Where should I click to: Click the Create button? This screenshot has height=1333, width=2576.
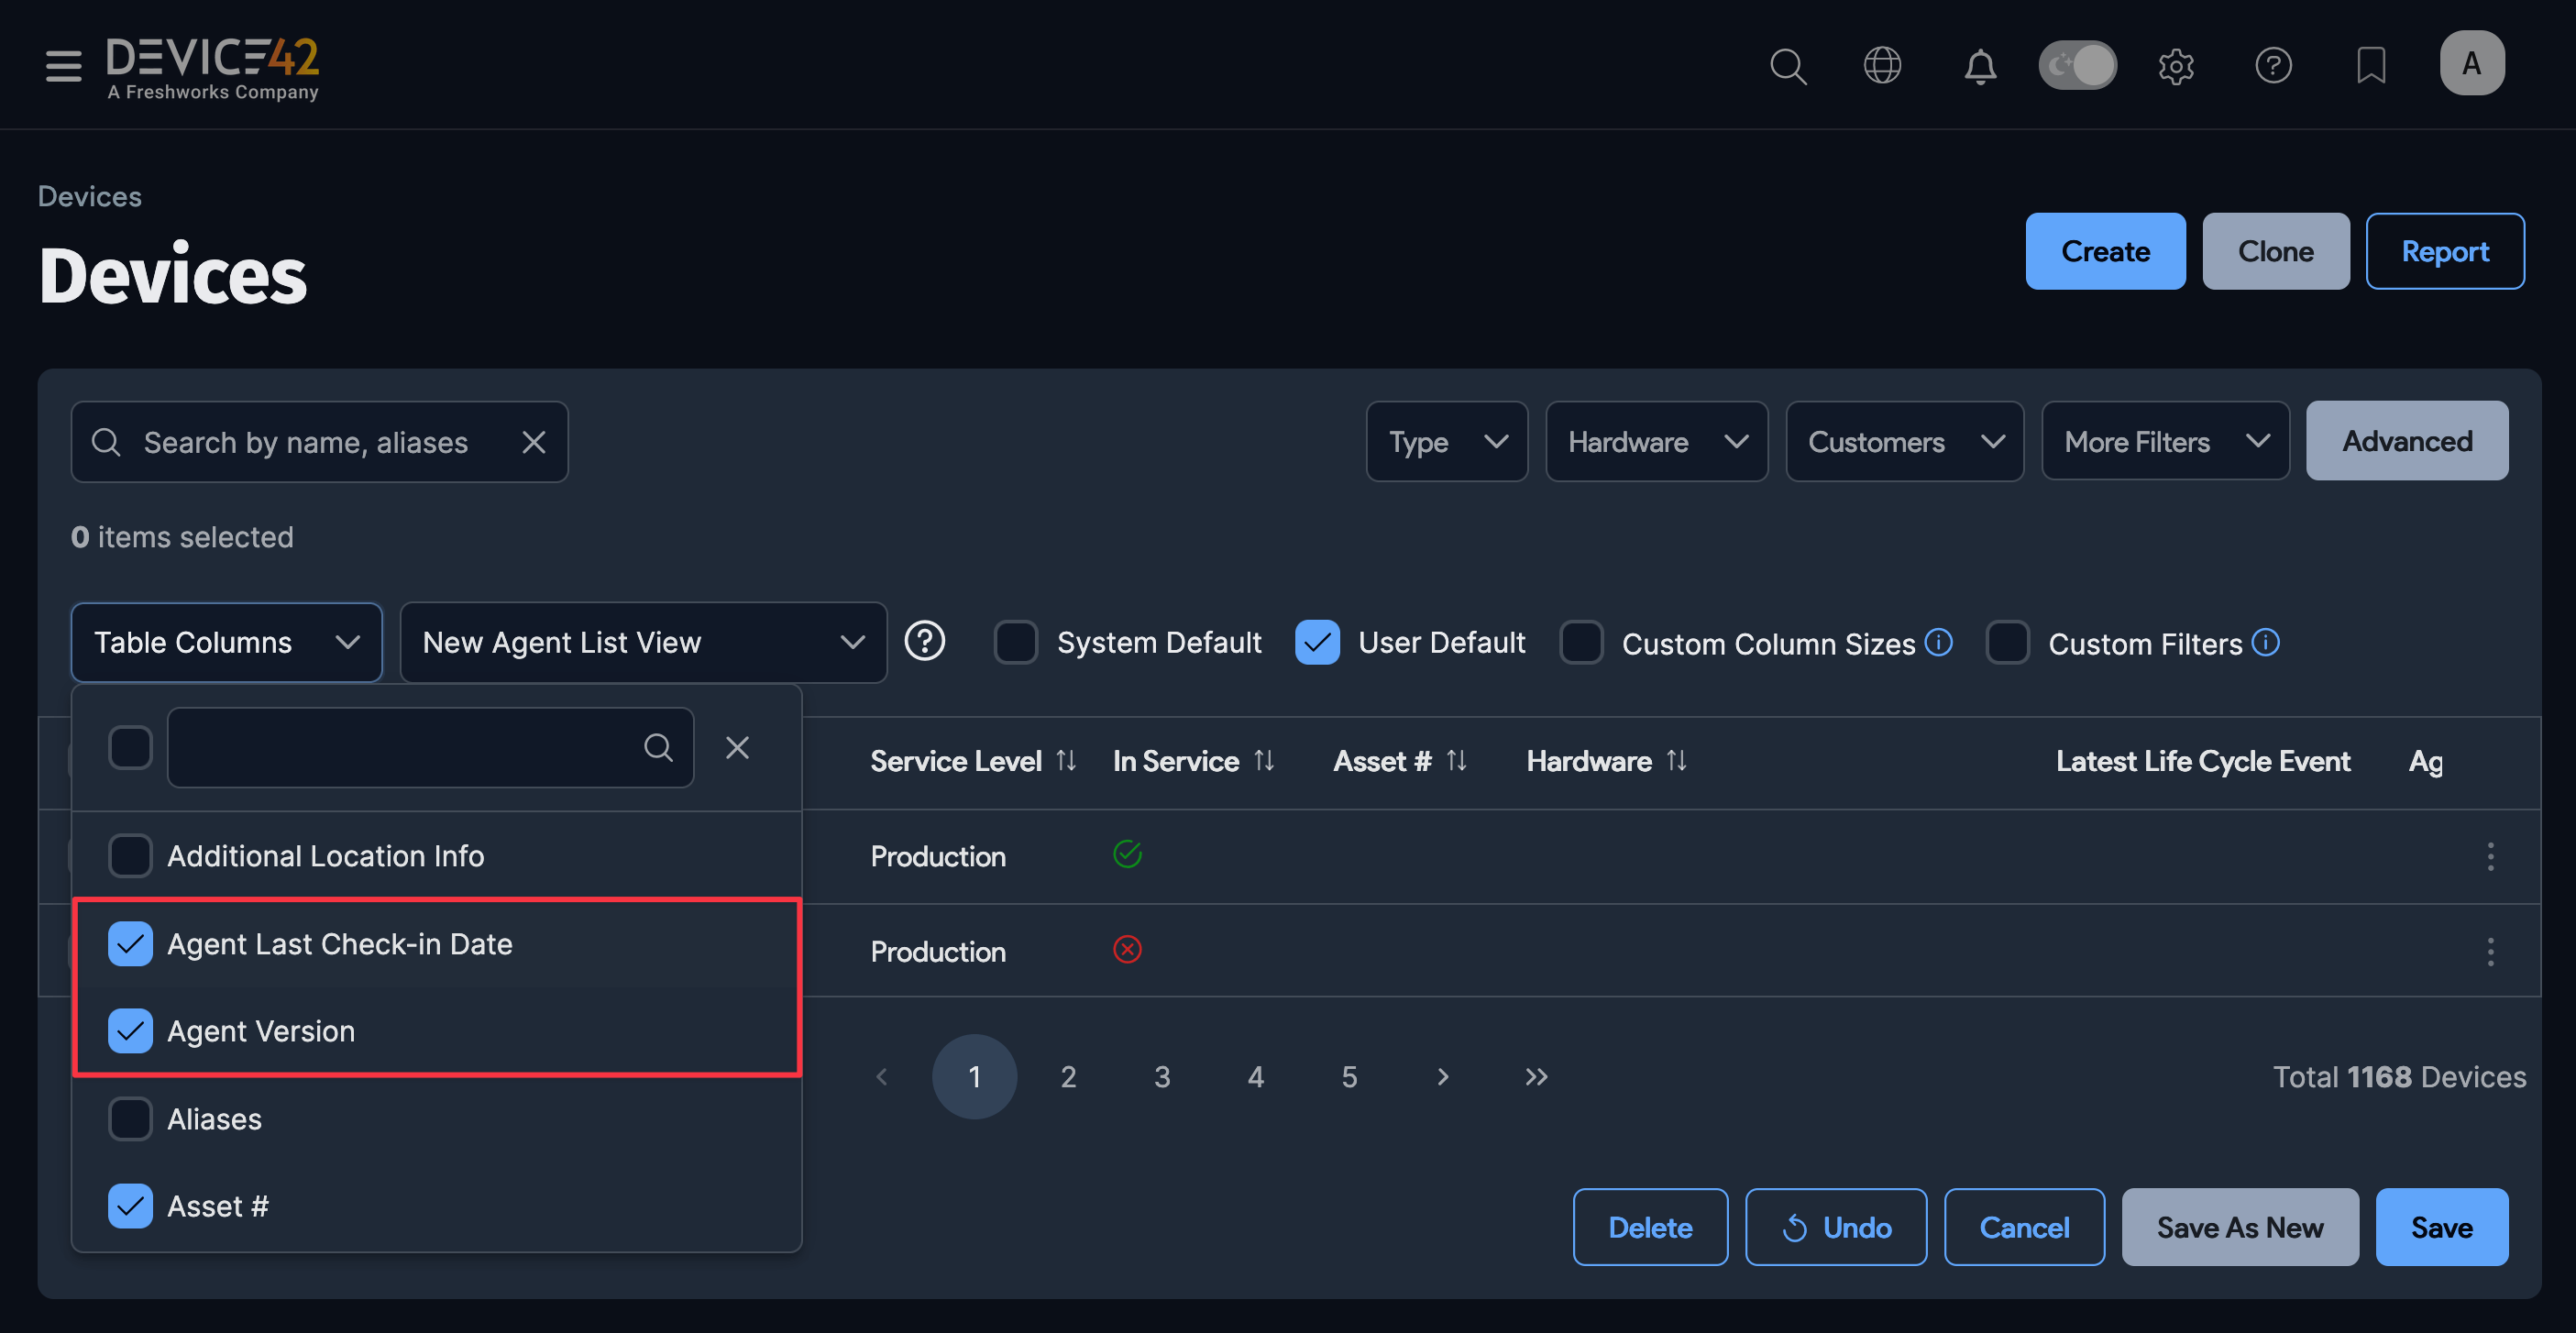2104,251
